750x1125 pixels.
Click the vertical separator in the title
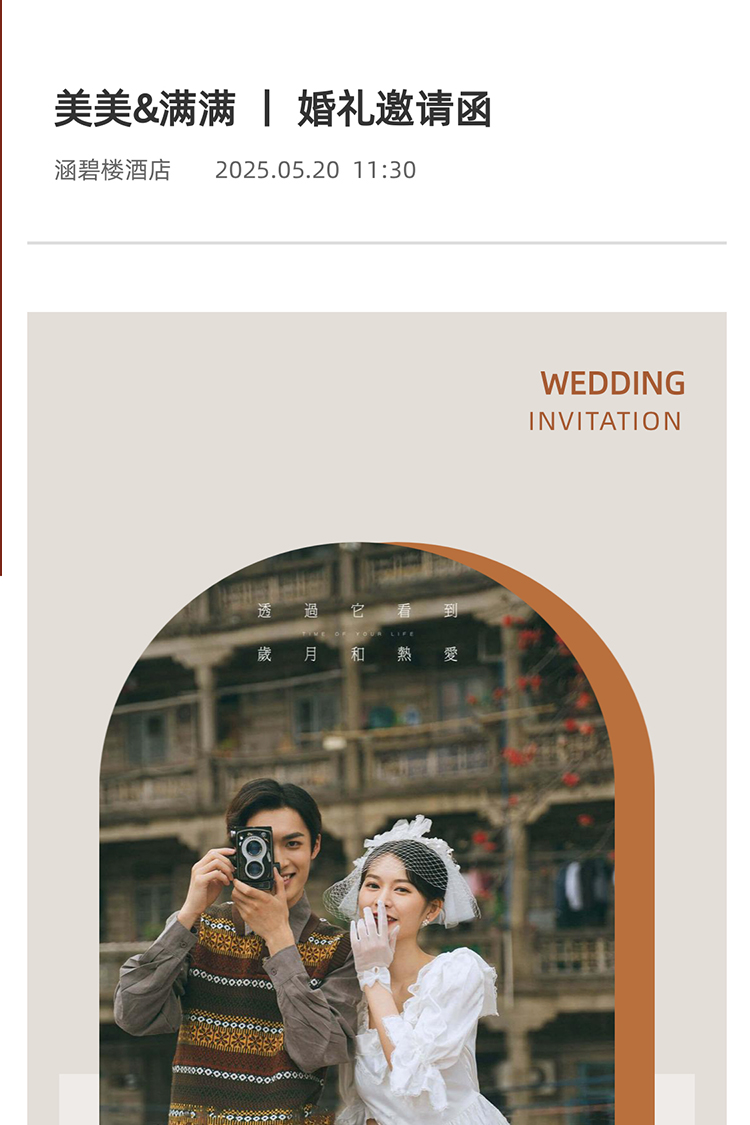[267, 109]
